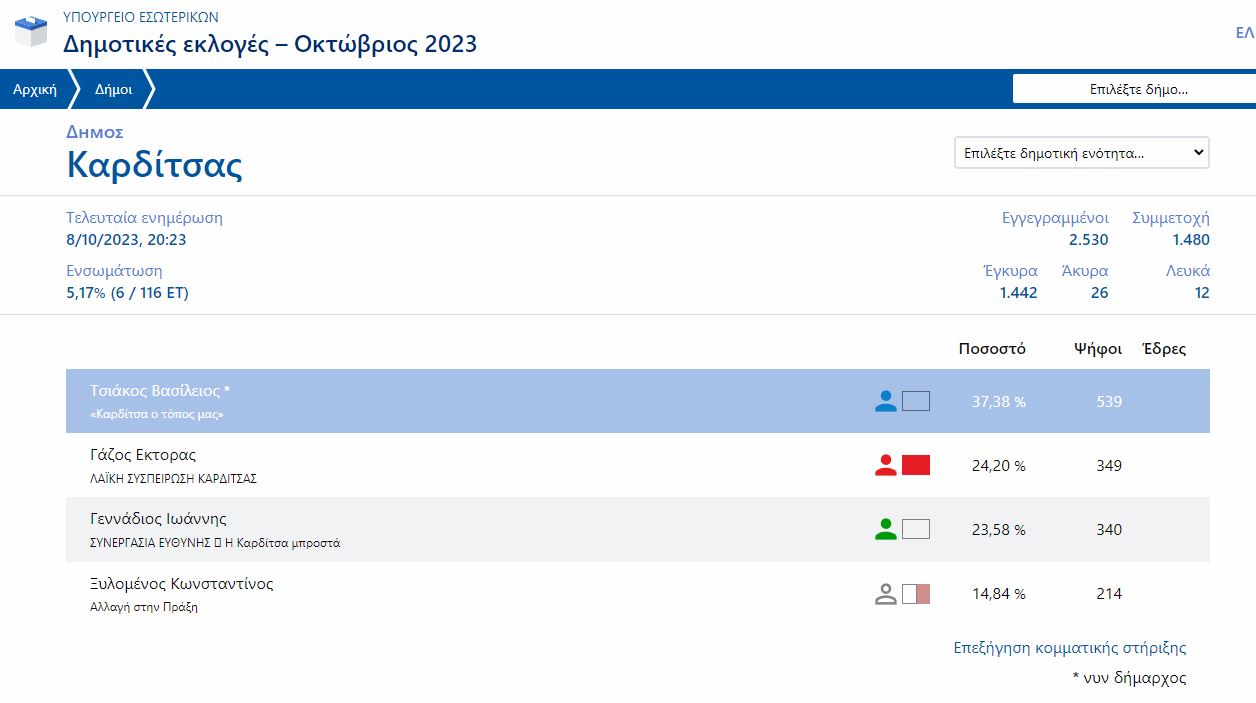Image resolution: width=1256 pixels, height=703 pixels.
Task: Click the 'Δημοτικές εκλογές – Οκτώβριος 2023' title
Action: [270, 44]
